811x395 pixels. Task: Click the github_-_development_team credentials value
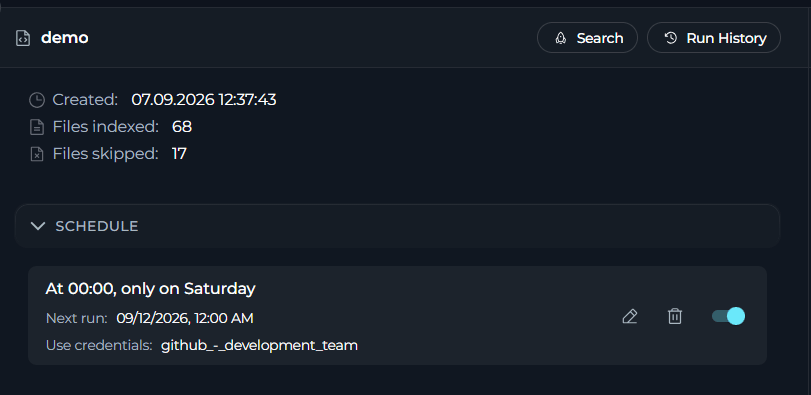(x=259, y=345)
